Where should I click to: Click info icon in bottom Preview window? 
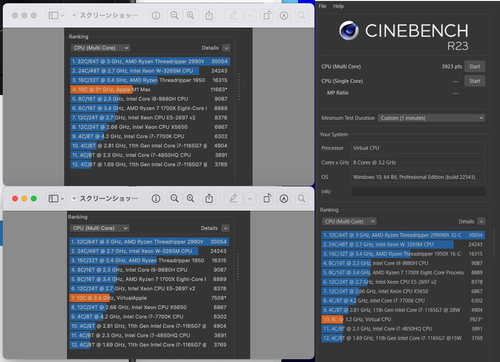(x=156, y=199)
